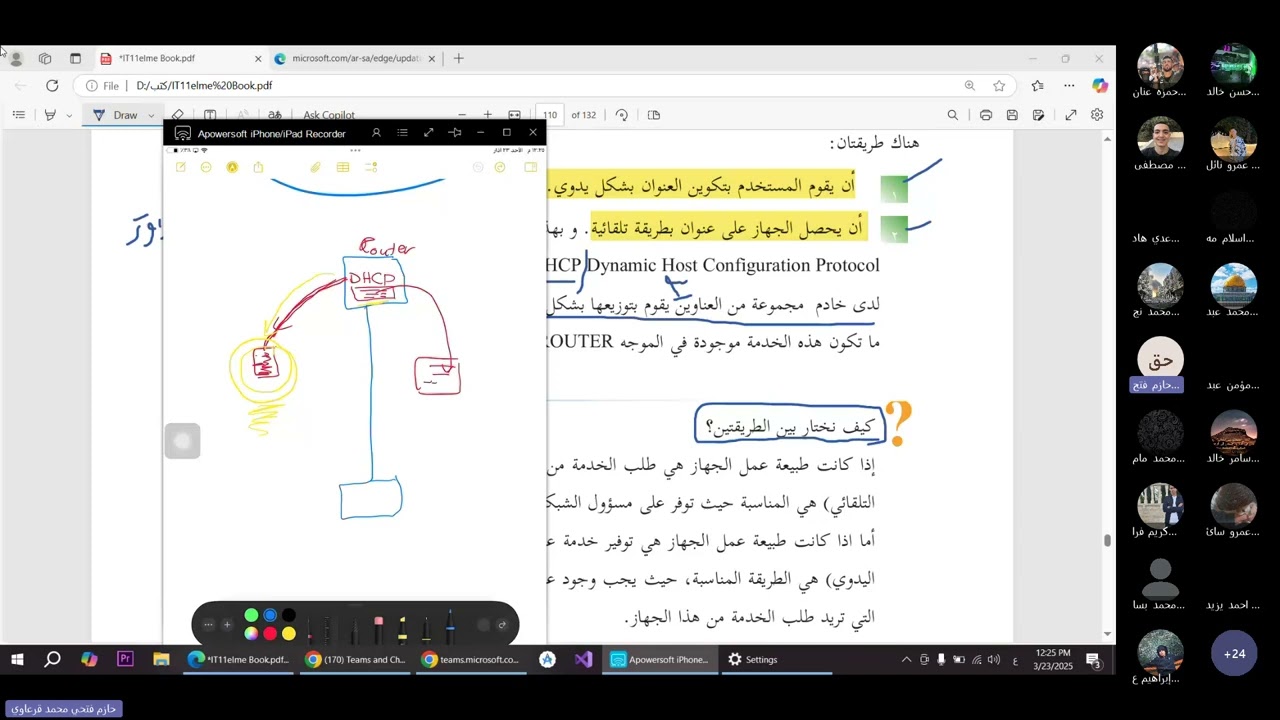
Task: Click the page number field showing 110
Action: click(x=550, y=115)
